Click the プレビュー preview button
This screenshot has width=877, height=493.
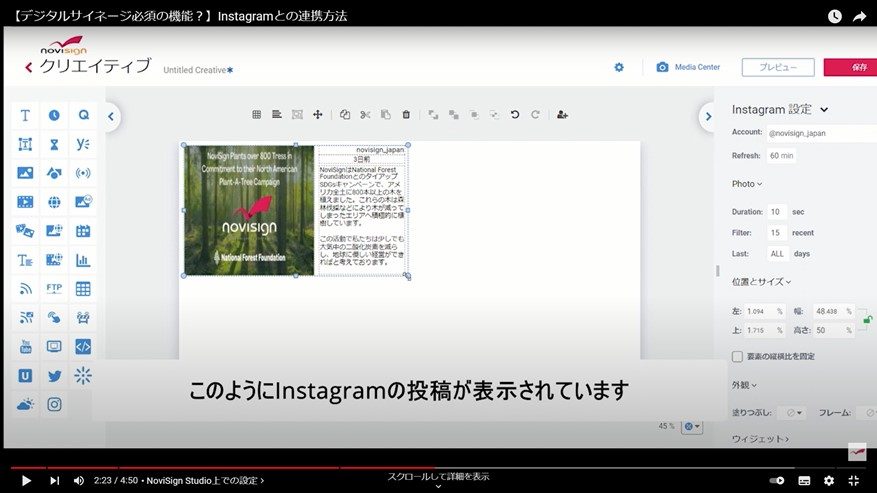click(778, 67)
